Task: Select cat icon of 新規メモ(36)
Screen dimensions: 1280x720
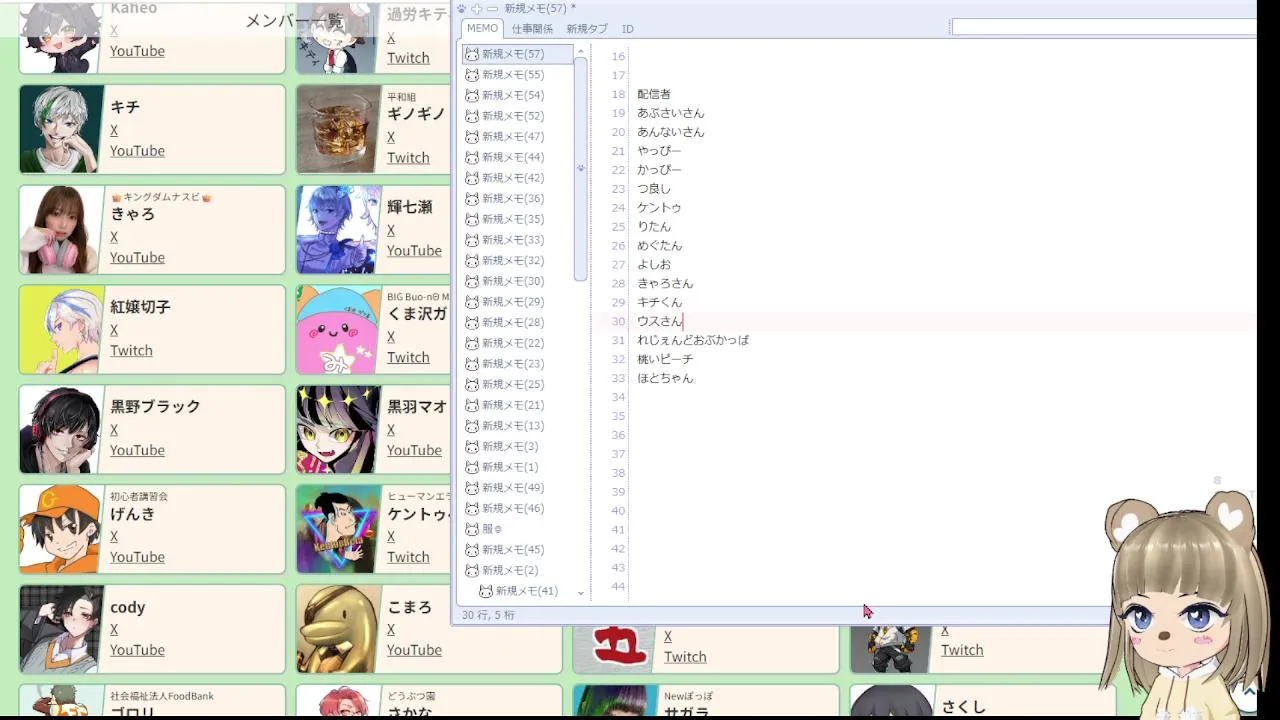Action: pyautogui.click(x=472, y=199)
